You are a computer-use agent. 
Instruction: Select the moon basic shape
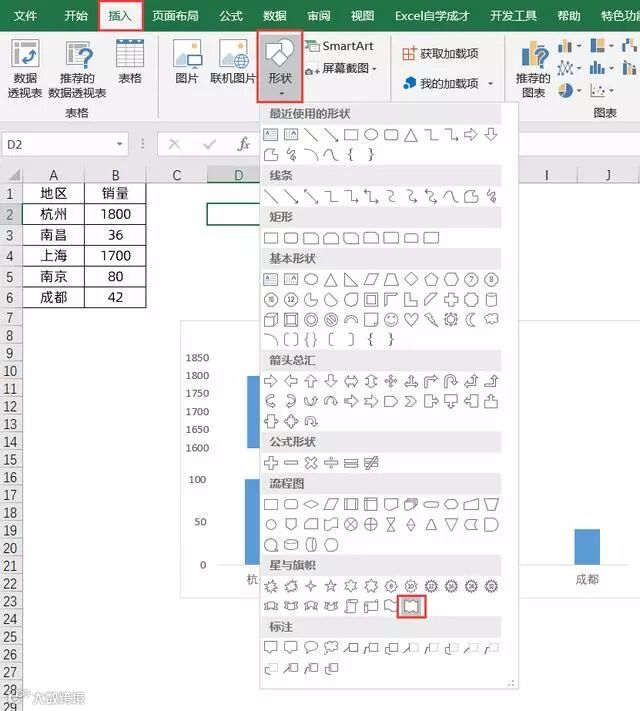471,320
